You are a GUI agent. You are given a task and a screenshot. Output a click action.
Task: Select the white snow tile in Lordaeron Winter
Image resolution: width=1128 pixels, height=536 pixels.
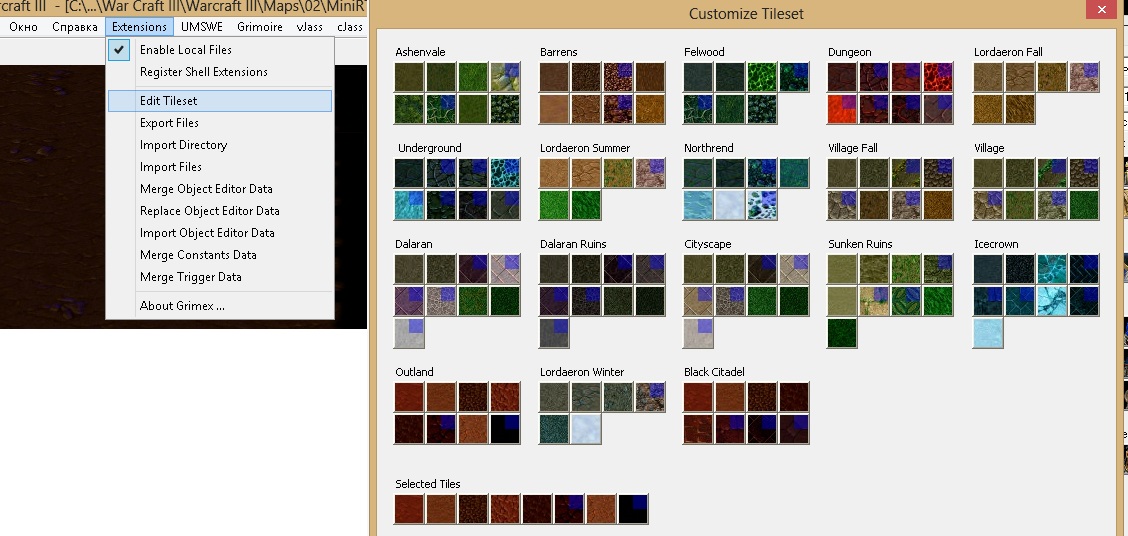[586, 429]
